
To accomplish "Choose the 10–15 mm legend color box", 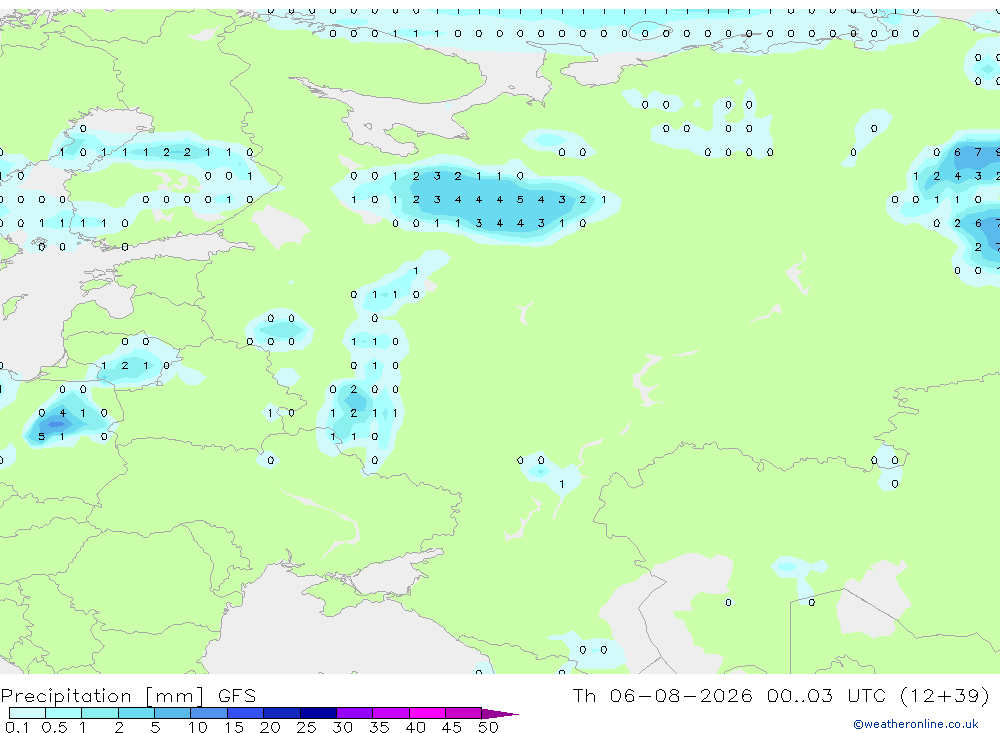I will (x=209, y=713).
